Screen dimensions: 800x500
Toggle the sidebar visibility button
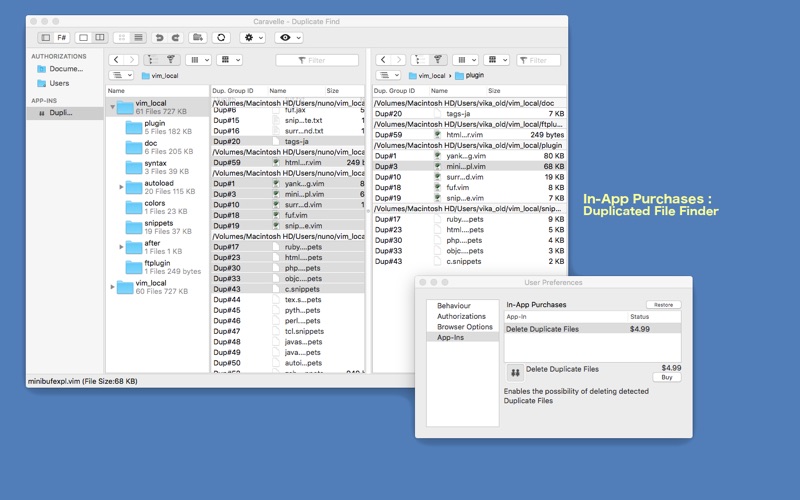tap(45, 38)
